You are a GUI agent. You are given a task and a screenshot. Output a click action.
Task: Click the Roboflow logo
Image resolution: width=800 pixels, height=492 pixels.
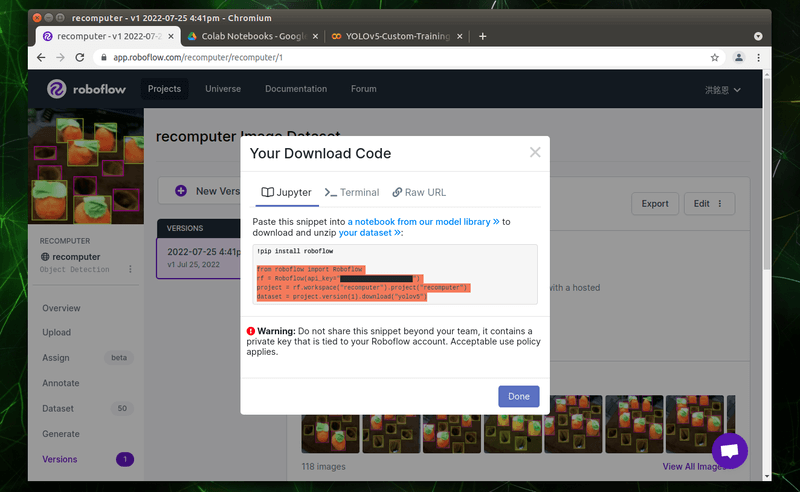(x=86, y=89)
